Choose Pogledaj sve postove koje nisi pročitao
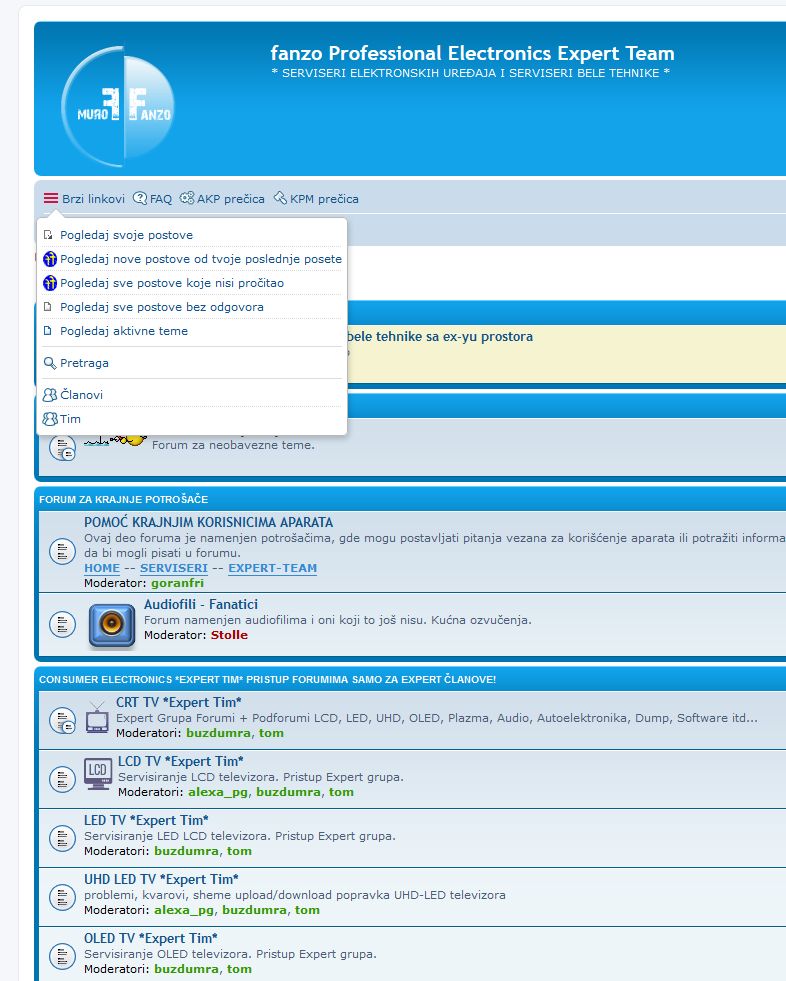 pos(171,283)
